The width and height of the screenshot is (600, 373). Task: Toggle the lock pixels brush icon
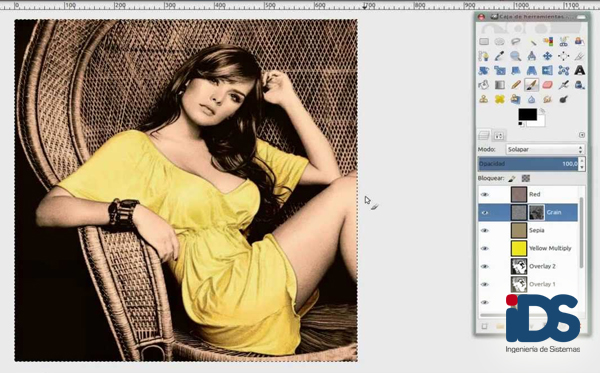(x=512, y=178)
